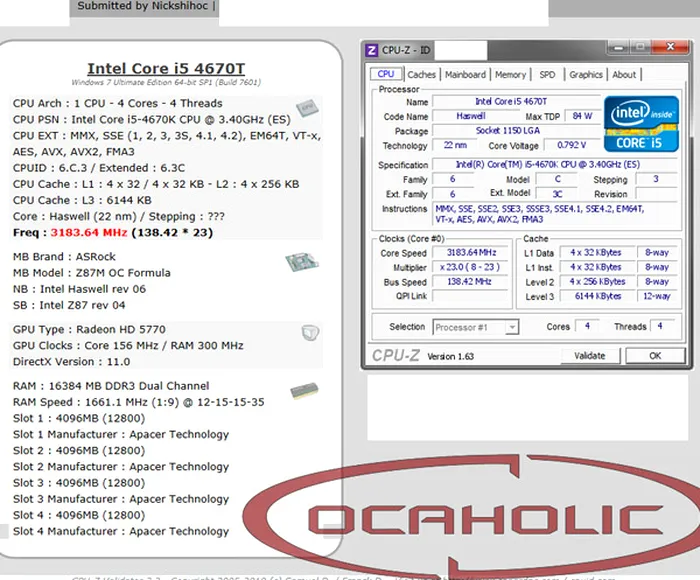Click the Stepping value 3 field
The image size is (700, 580).
(x=656, y=179)
